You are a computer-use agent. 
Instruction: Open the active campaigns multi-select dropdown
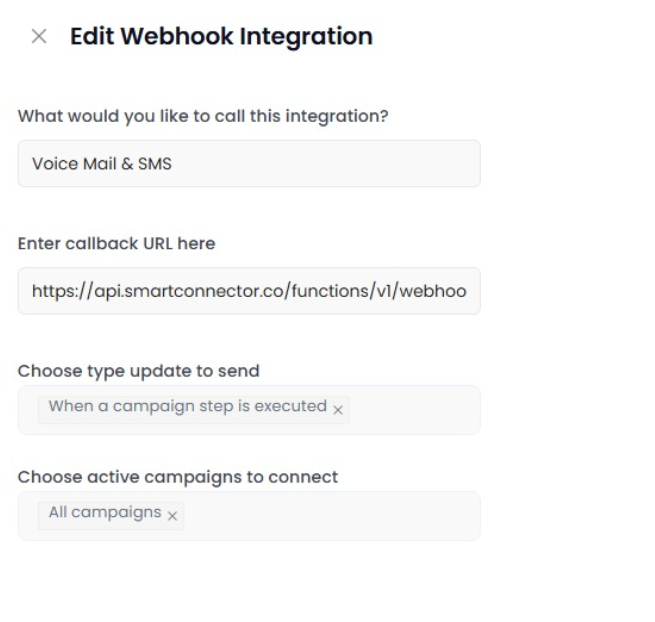pos(249,516)
